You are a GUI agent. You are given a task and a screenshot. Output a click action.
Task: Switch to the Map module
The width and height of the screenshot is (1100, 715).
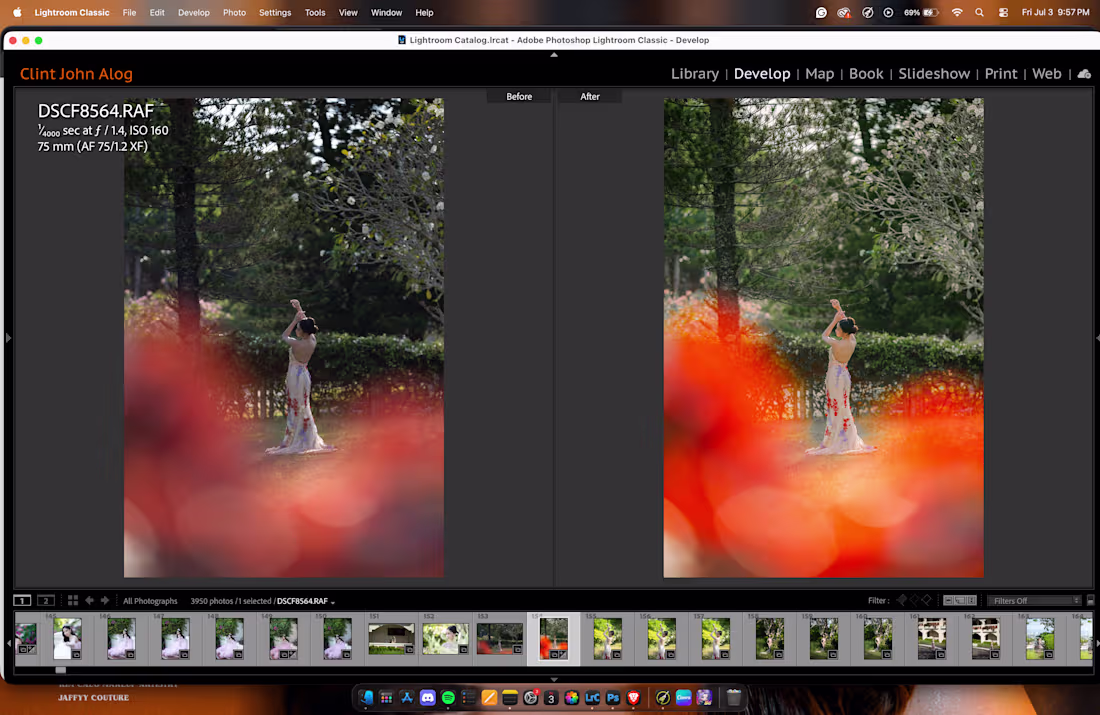(819, 74)
